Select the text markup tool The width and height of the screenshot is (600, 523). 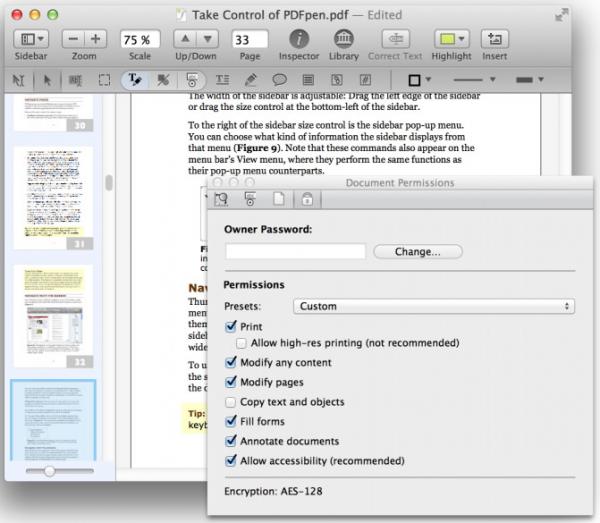[135, 80]
